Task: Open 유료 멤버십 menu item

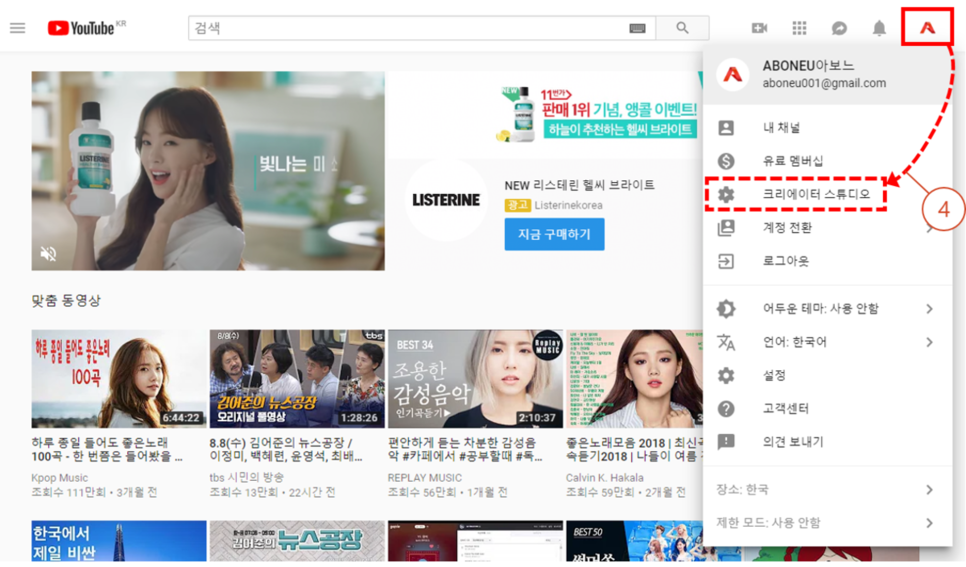Action: pos(827,161)
